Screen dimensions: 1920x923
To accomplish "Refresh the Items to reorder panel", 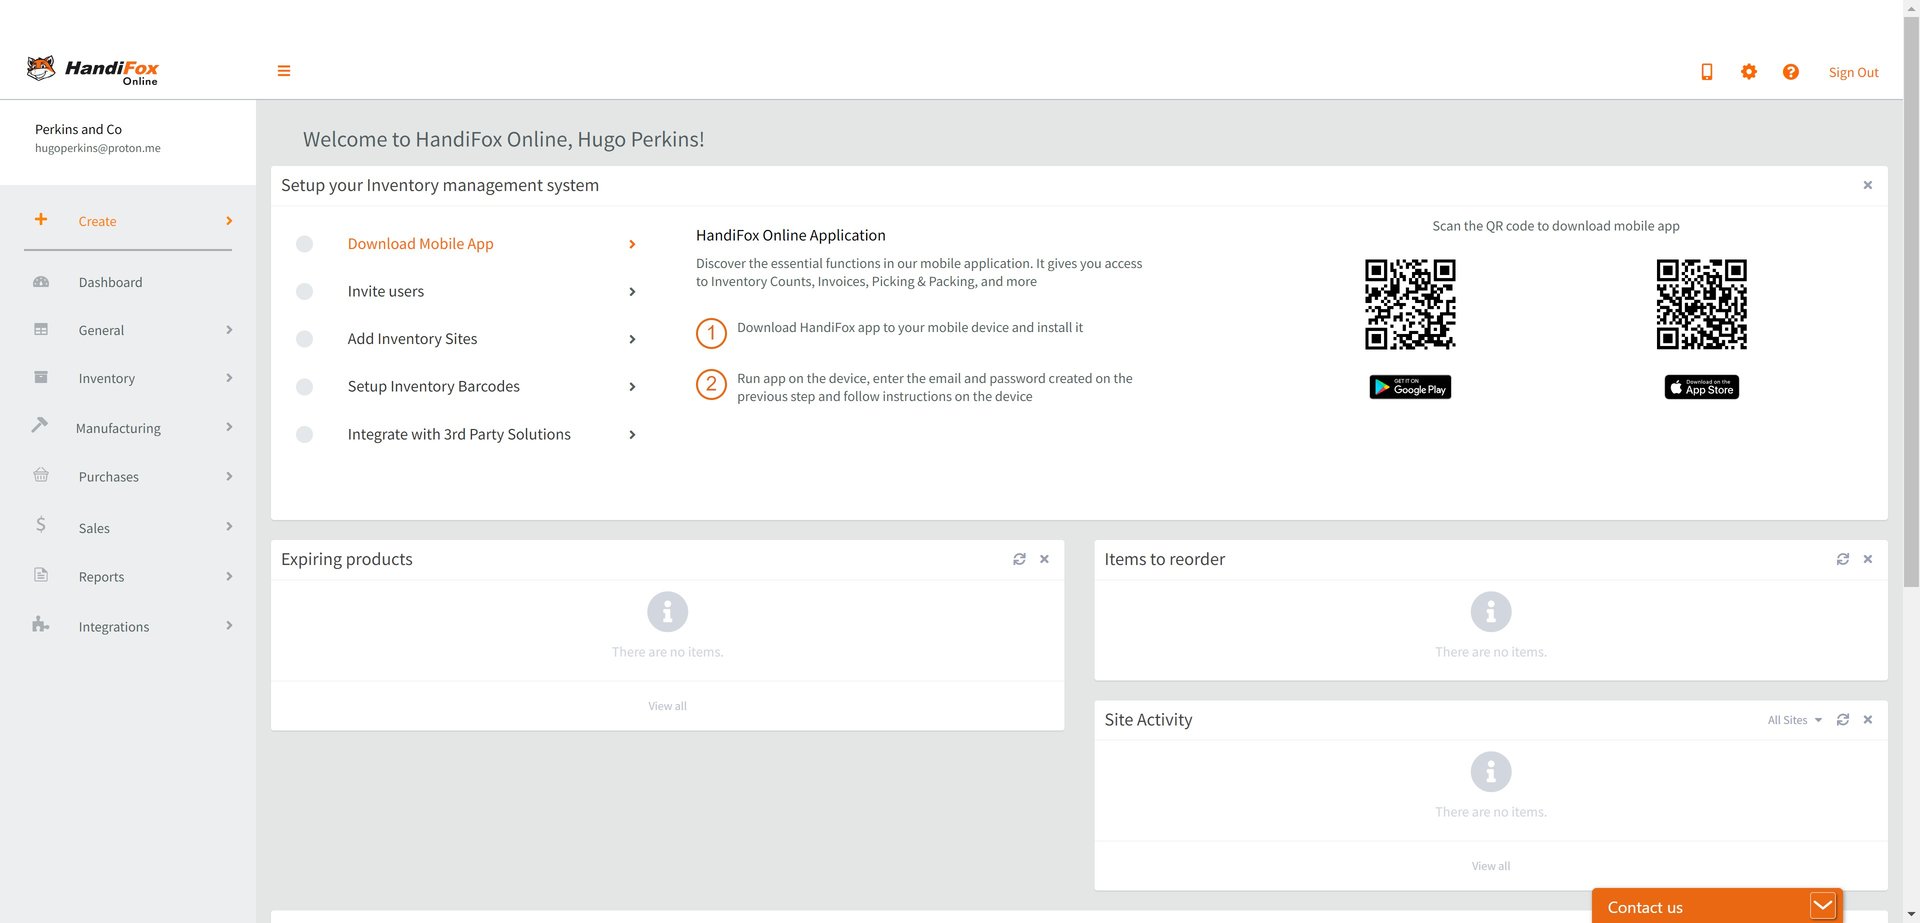I will pos(1843,560).
